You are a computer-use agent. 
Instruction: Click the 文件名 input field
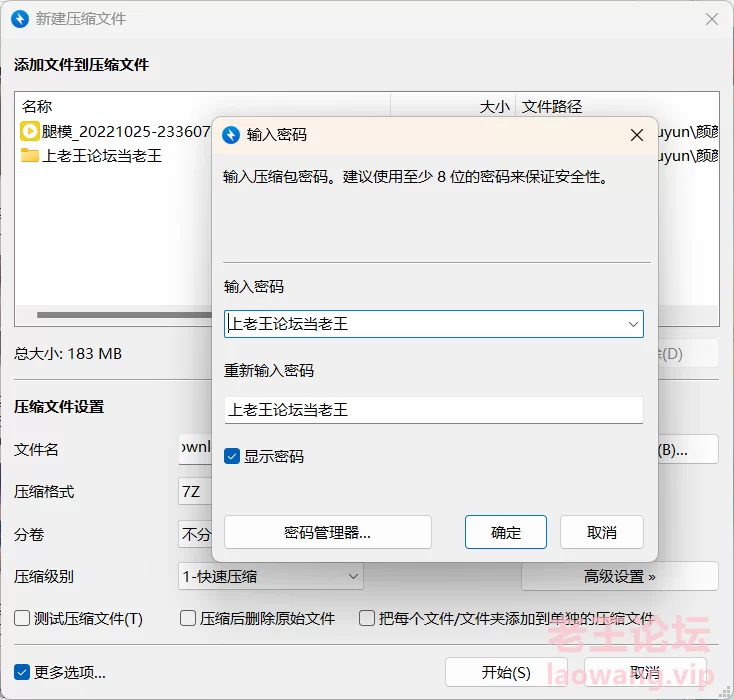[195, 449]
